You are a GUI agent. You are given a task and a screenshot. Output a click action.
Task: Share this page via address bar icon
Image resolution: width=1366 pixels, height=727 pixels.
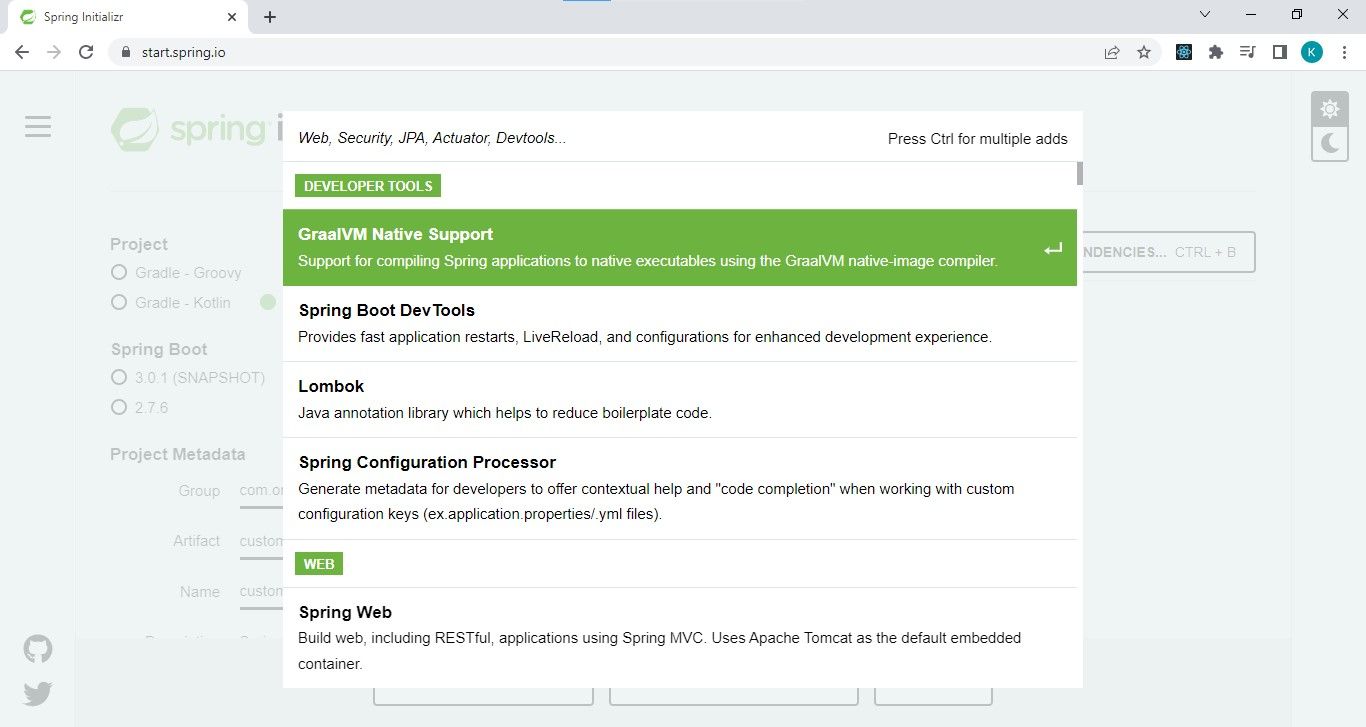point(1112,52)
